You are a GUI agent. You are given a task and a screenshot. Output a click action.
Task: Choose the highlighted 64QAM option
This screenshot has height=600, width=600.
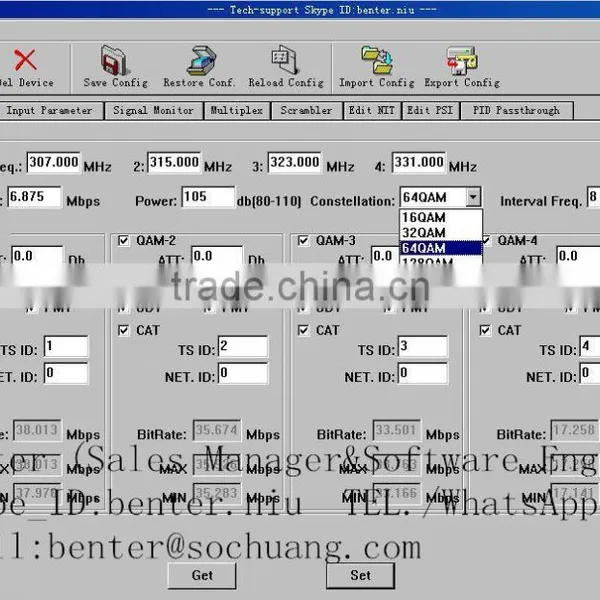pyautogui.click(x=440, y=248)
